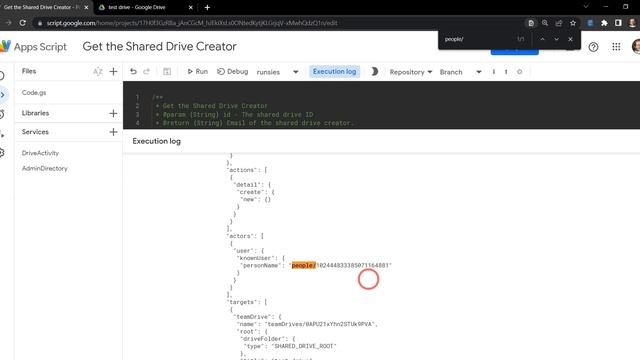Add a new file with plus icon
This screenshot has height=360, width=640.
(x=113, y=71)
